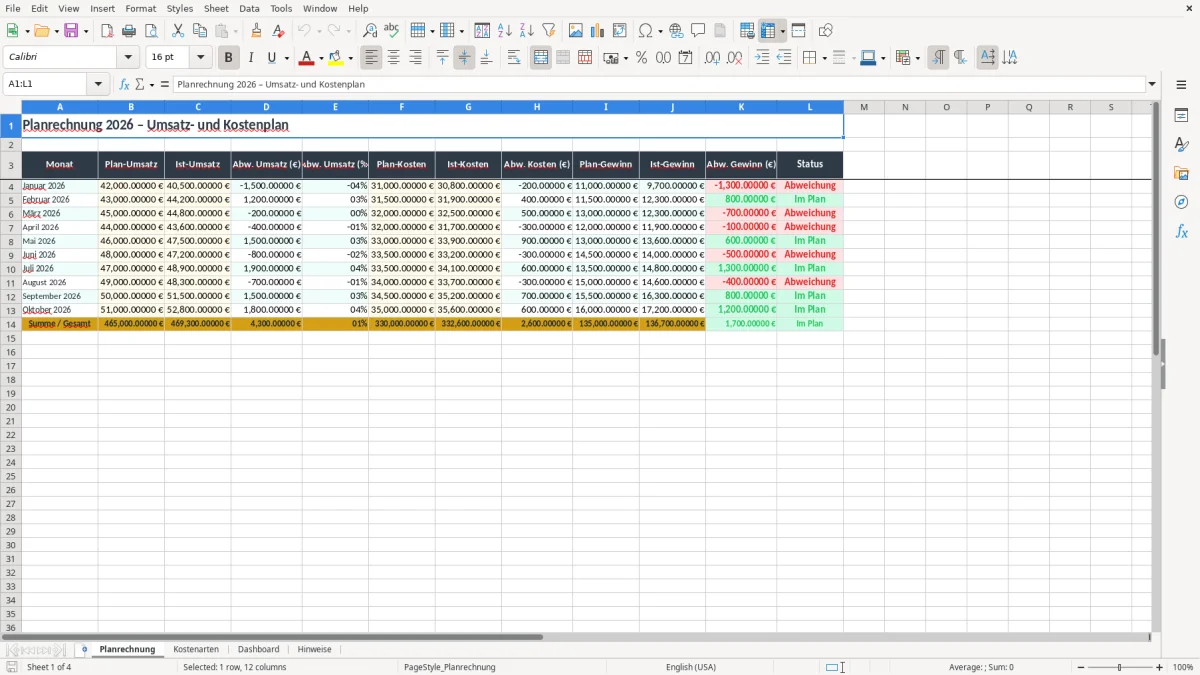Open Function Wizard next to Name Box
The height and width of the screenshot is (675, 1200).
tap(125, 85)
